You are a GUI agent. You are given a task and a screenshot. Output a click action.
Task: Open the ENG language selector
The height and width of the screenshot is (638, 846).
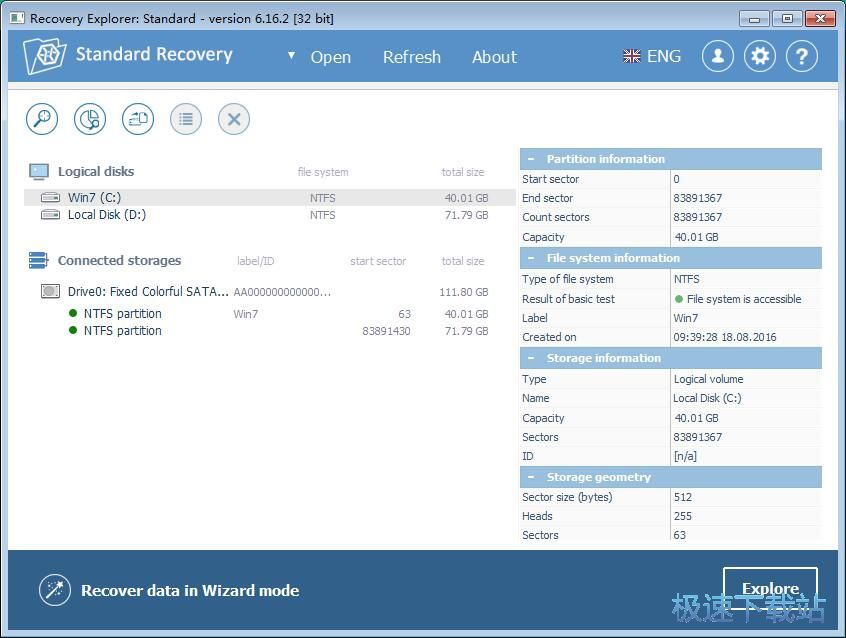651,57
